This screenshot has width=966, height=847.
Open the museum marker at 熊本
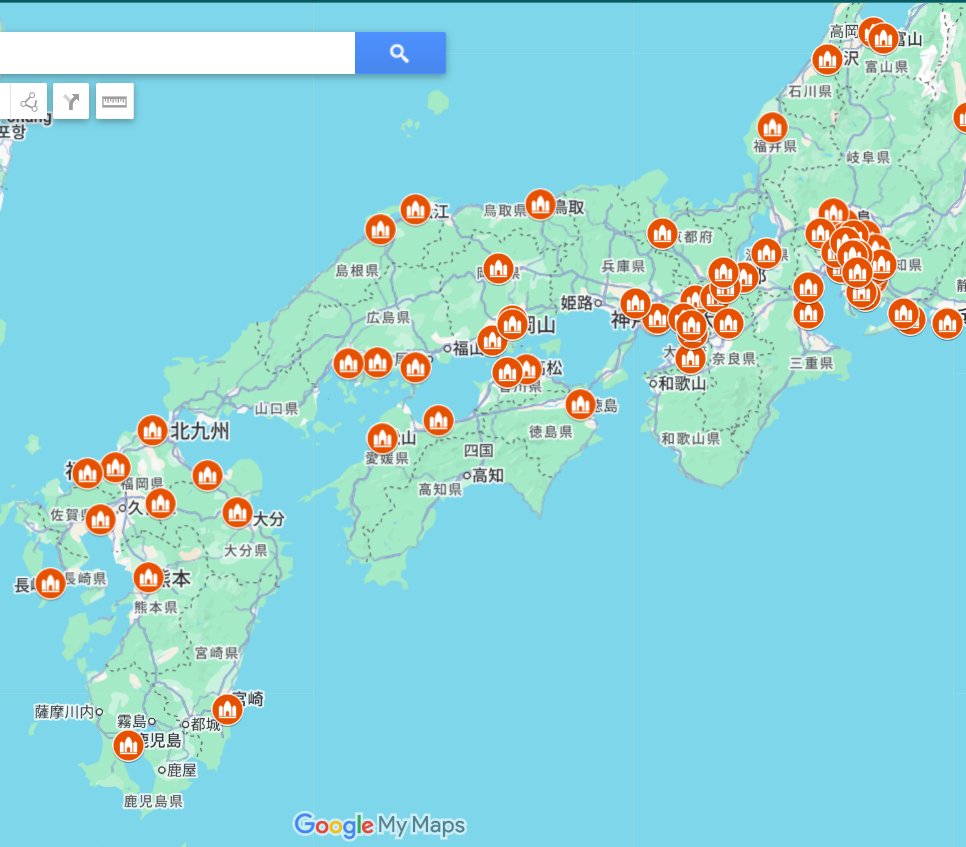[x=148, y=577]
